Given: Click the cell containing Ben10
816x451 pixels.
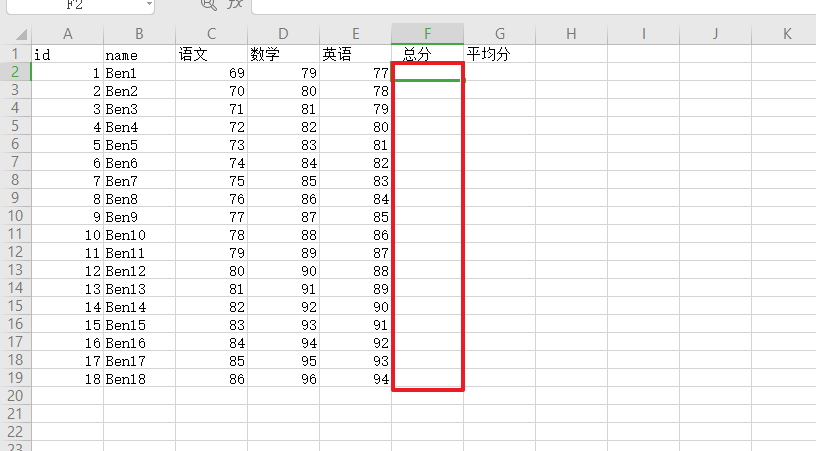Looking at the screenshot, I should 139,235.
